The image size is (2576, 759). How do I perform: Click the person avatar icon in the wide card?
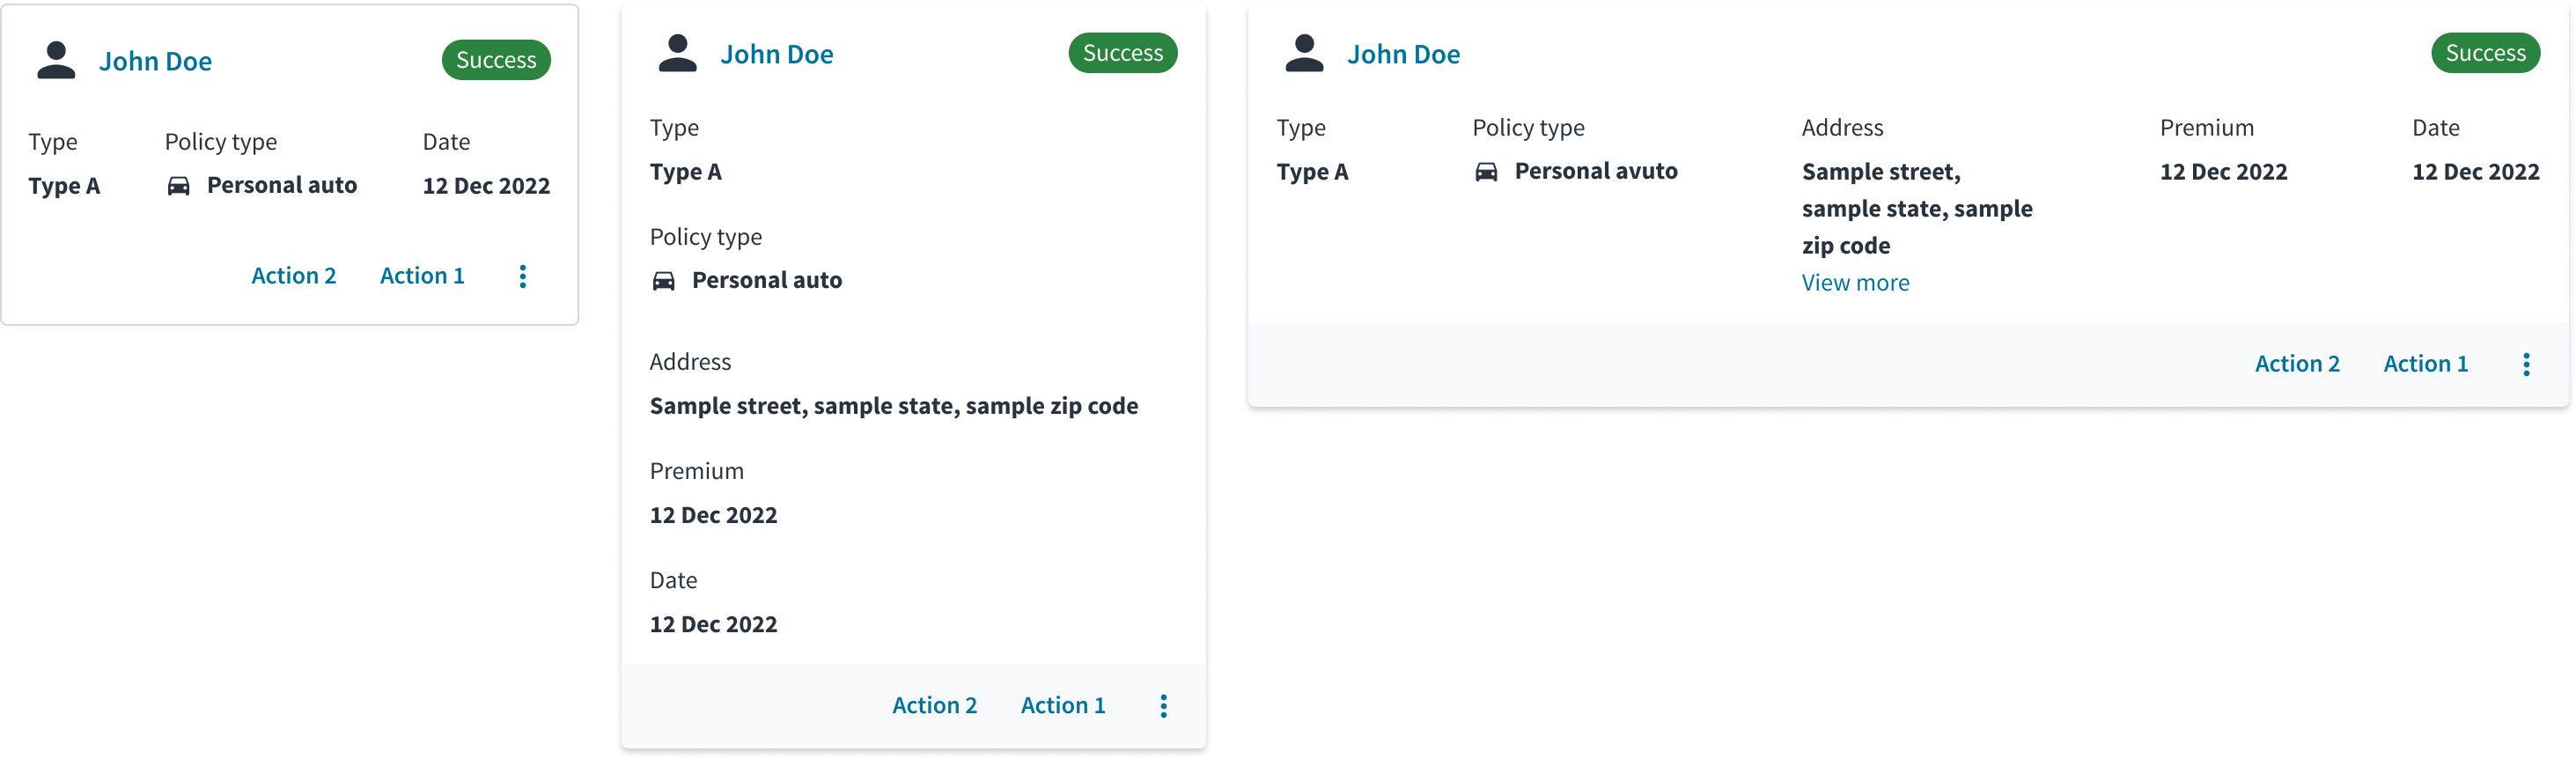click(x=1304, y=53)
